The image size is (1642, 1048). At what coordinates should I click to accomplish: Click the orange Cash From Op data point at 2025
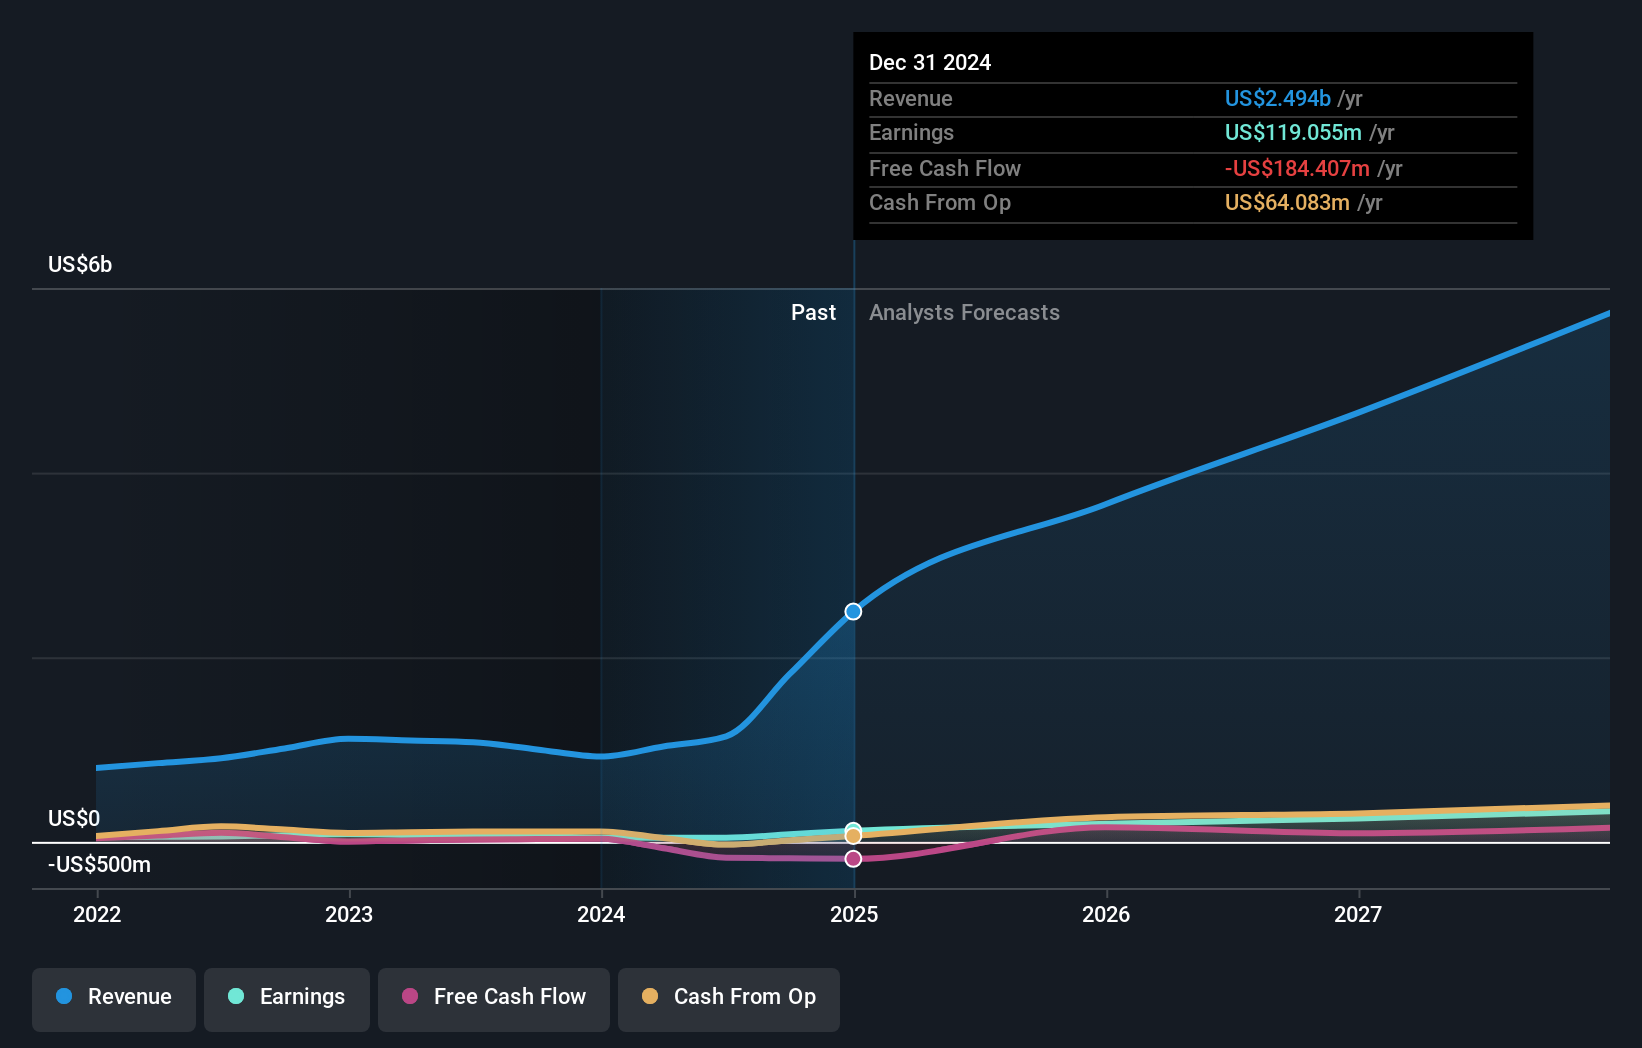pos(853,836)
